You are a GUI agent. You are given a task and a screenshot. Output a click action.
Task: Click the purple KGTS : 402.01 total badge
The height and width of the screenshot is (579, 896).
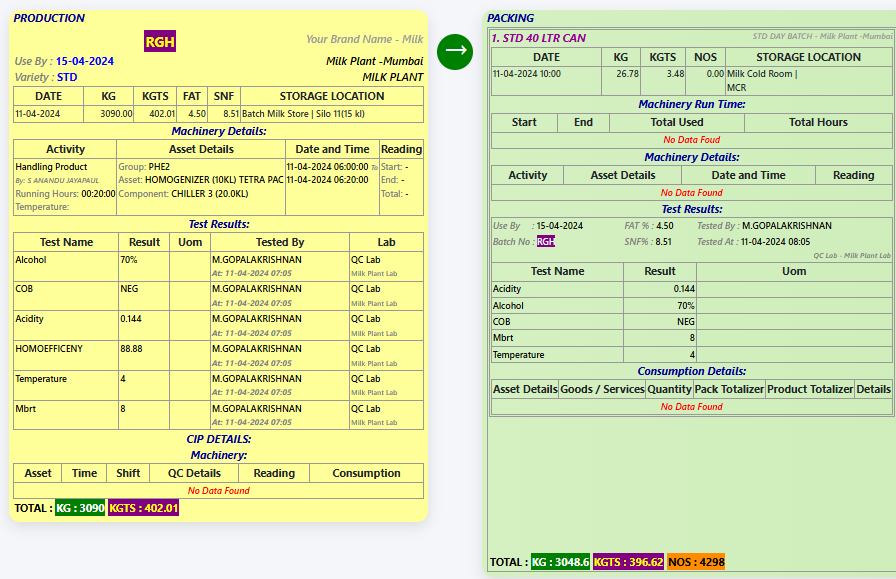coord(144,508)
